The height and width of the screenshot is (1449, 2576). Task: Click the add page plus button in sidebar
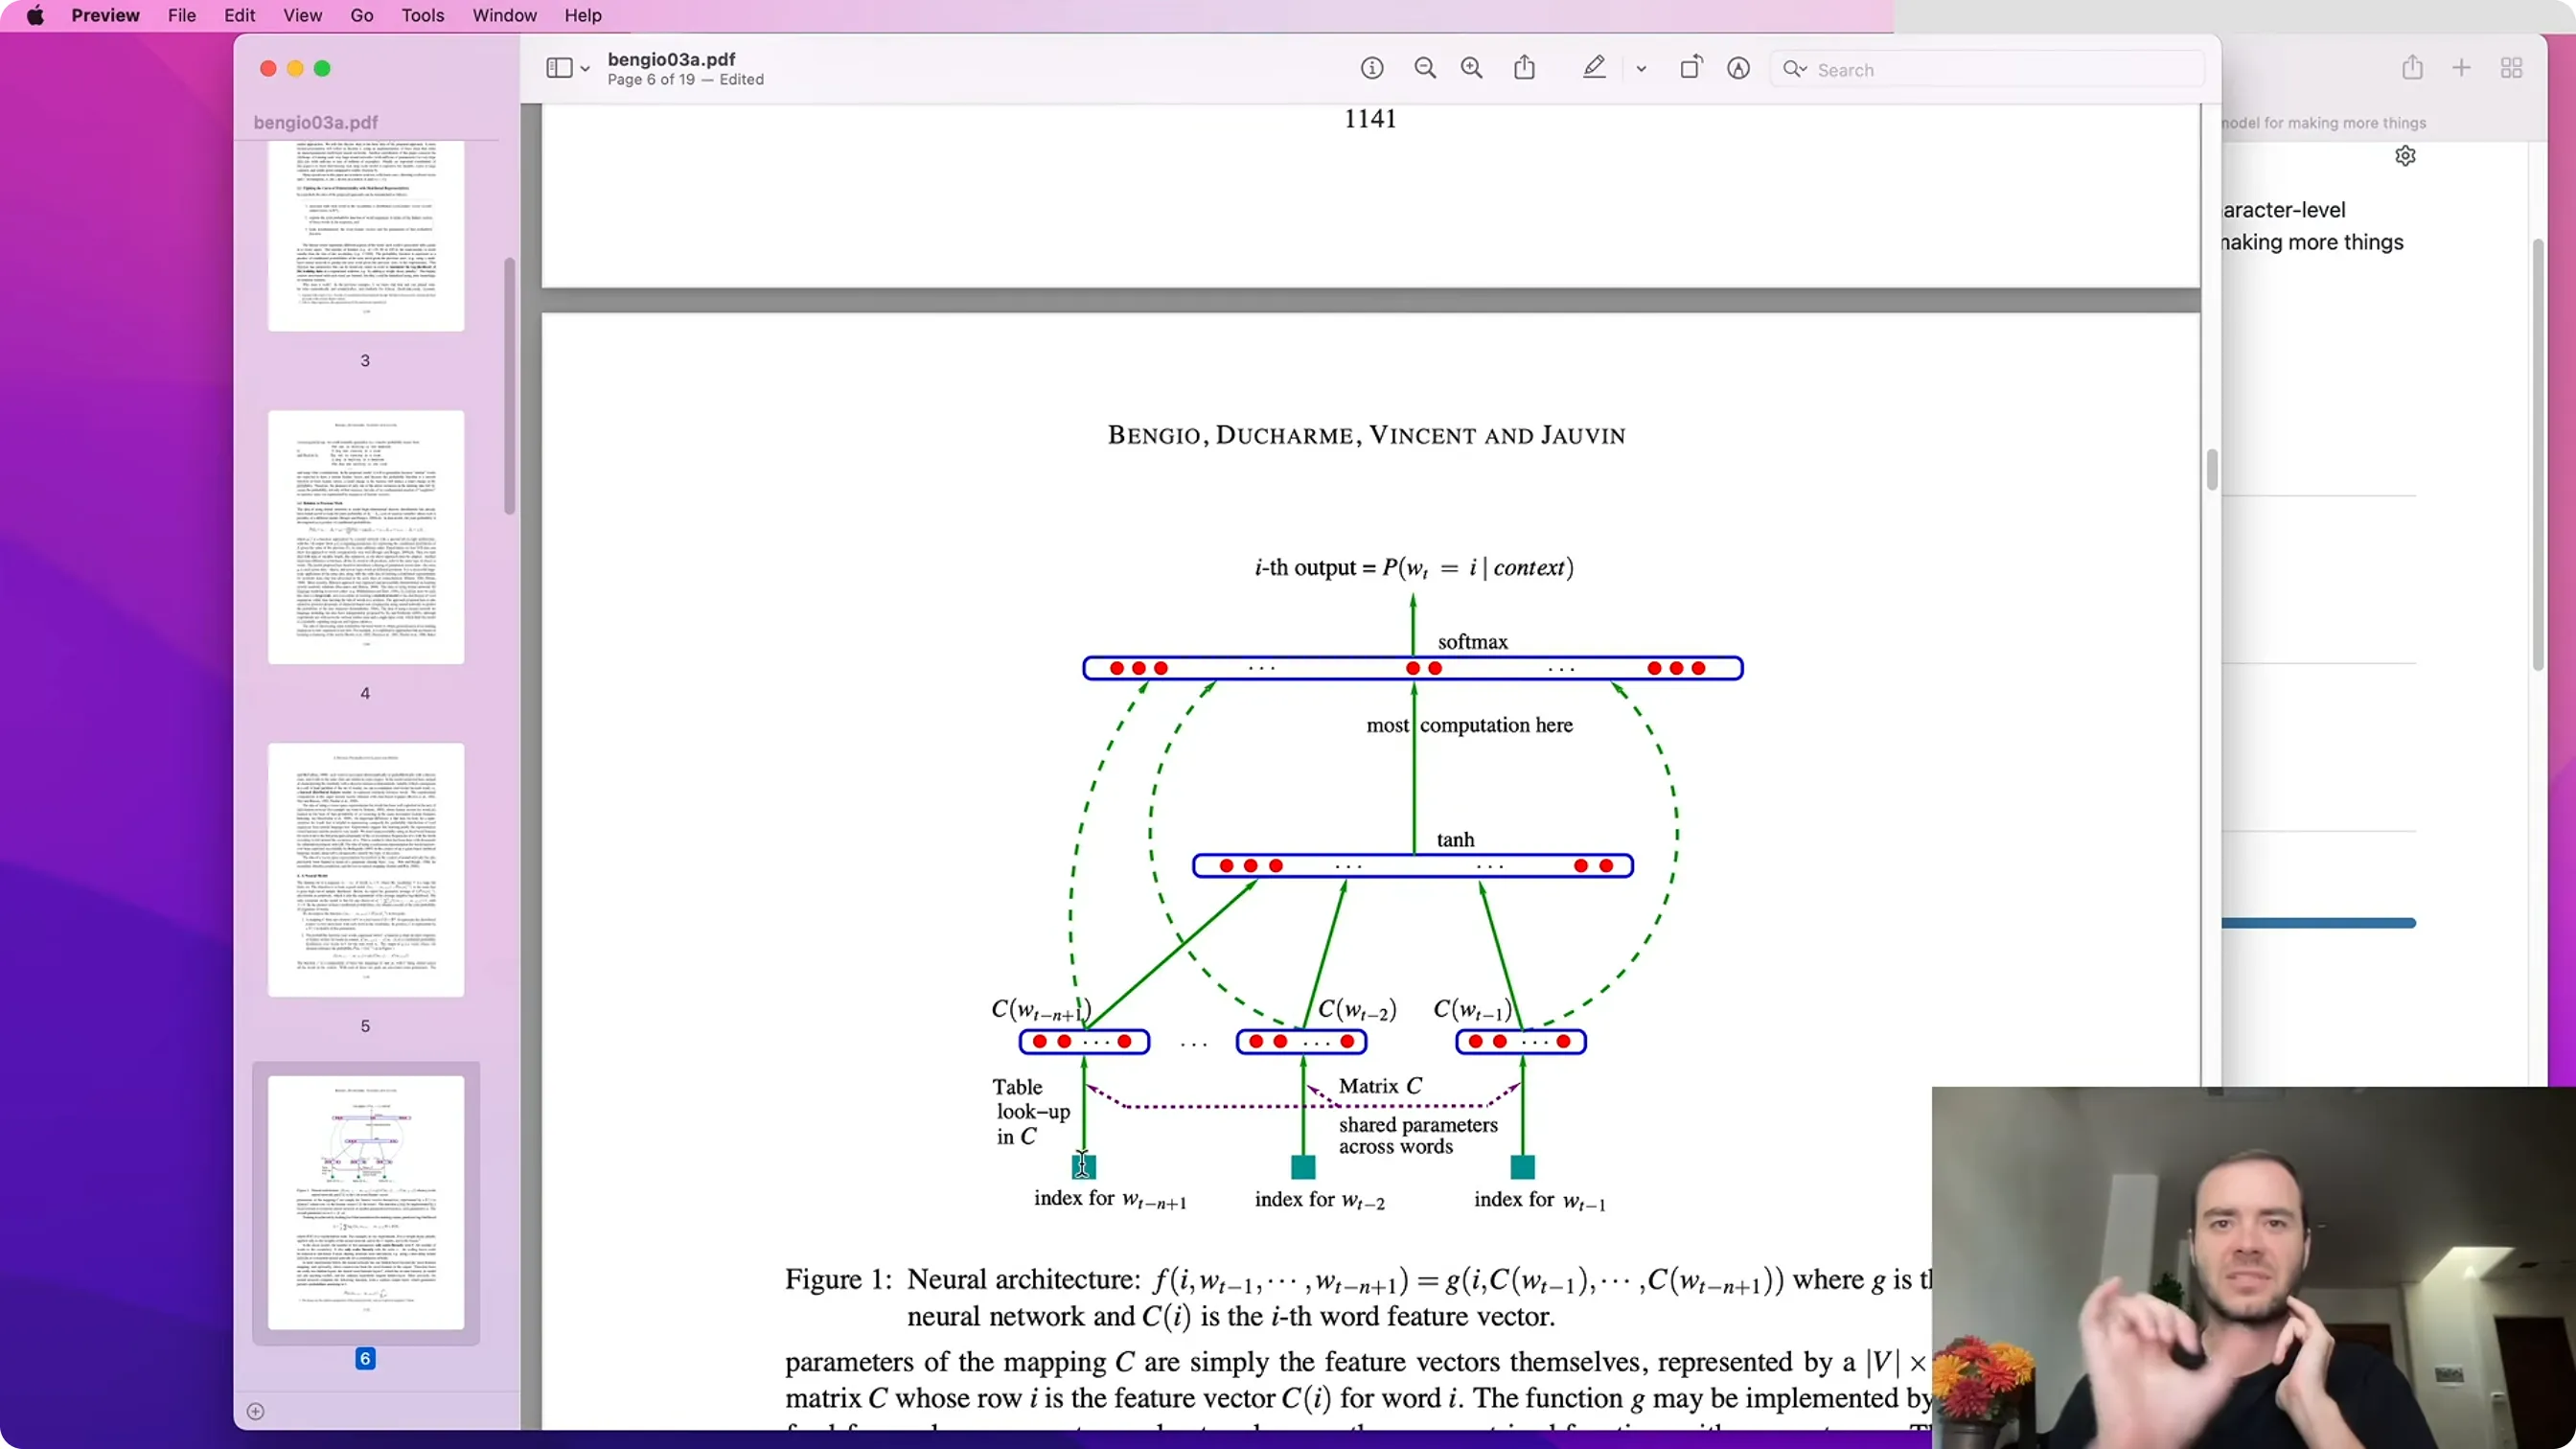(255, 1412)
